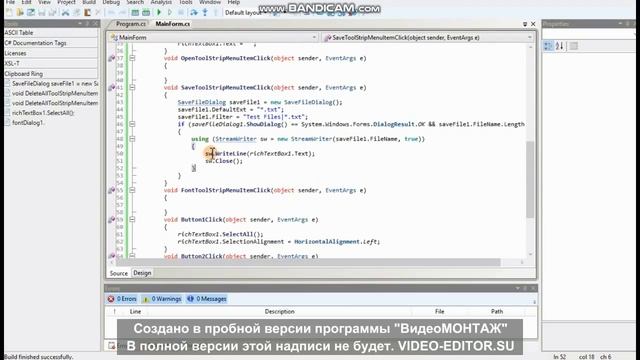Click the Step Over debug icon
Screen dimensions: 640x360
pos(194,13)
